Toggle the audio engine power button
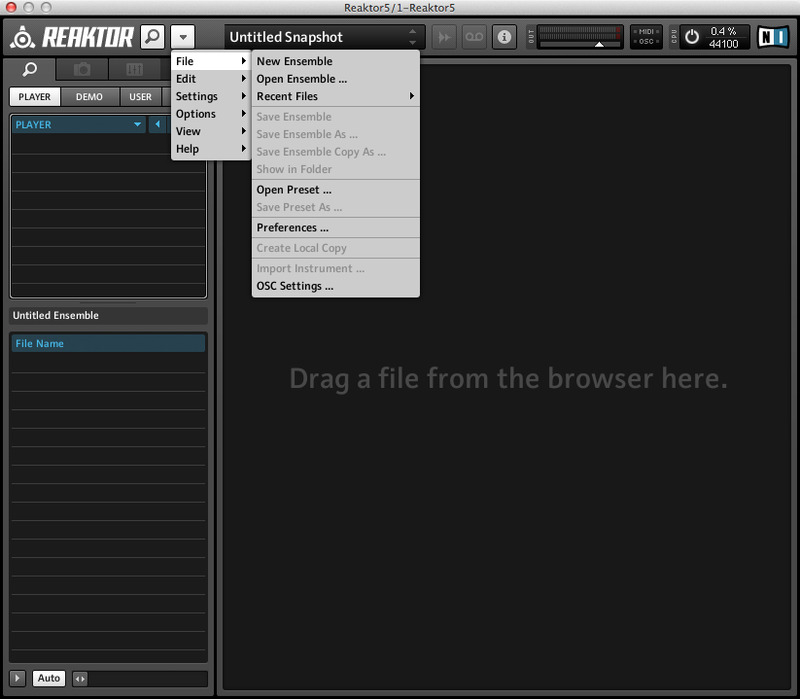The width and height of the screenshot is (800, 699). 691,37
